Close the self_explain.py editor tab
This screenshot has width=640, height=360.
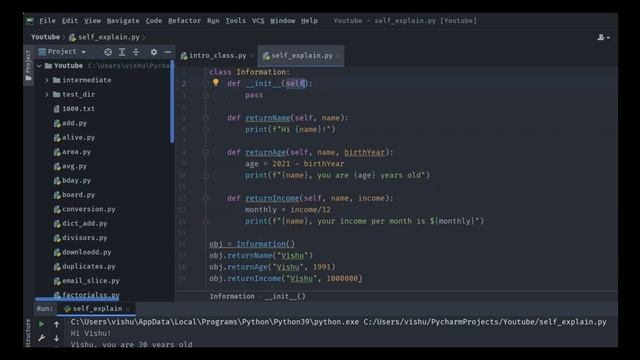click(338, 56)
